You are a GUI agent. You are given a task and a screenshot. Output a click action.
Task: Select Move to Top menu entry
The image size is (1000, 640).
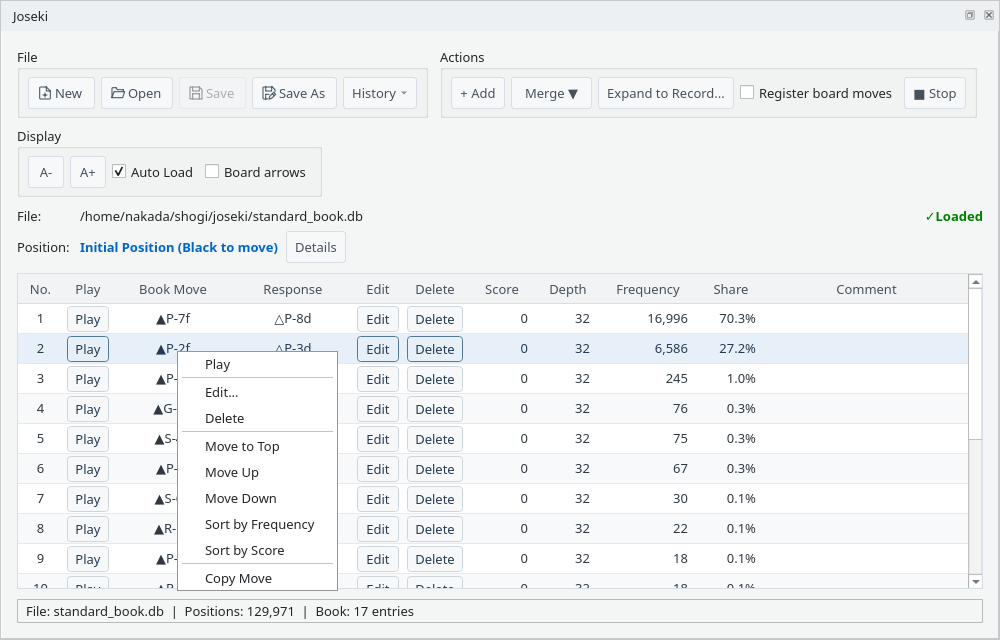click(x=257, y=446)
